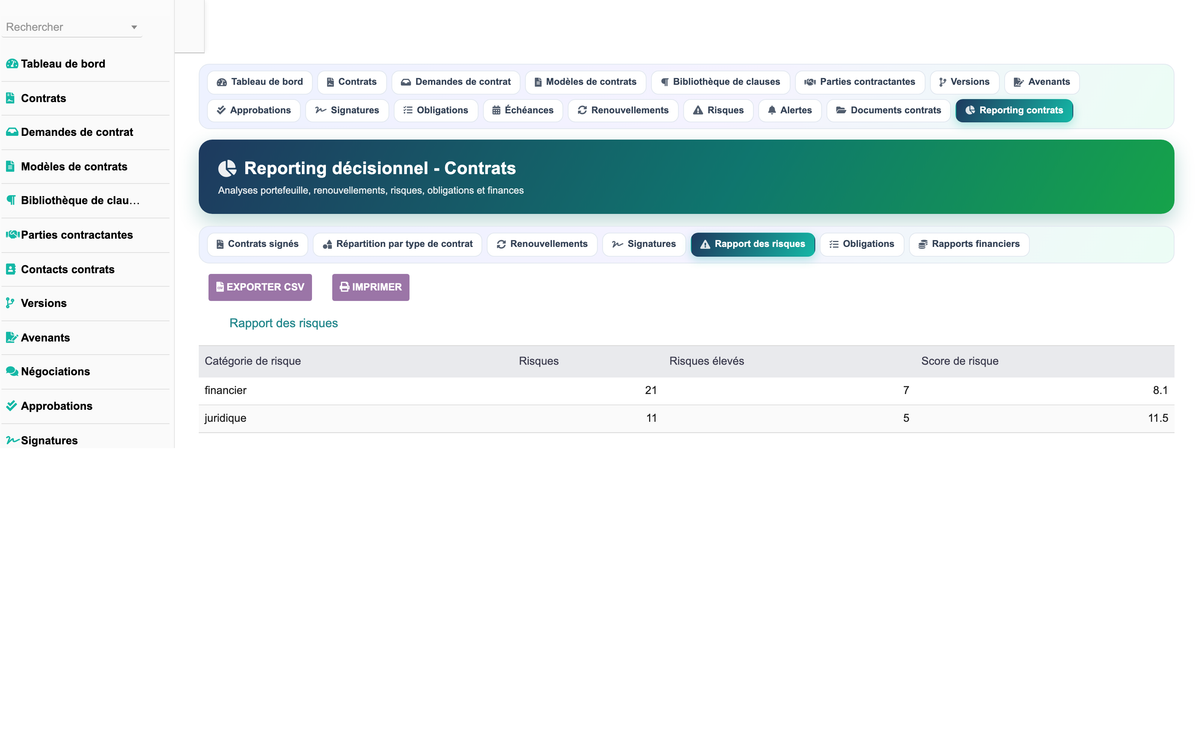Screen dimensions: 1200x743
Task: Click the Demandes de contrat sidebar inbox icon
Action: (12, 132)
